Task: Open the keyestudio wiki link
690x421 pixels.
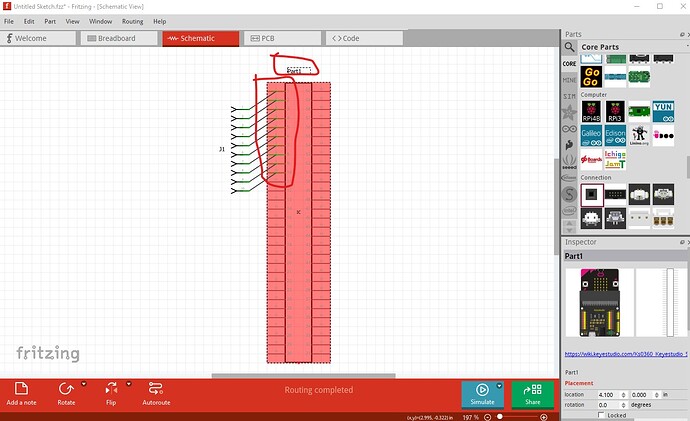Action: pos(625,353)
